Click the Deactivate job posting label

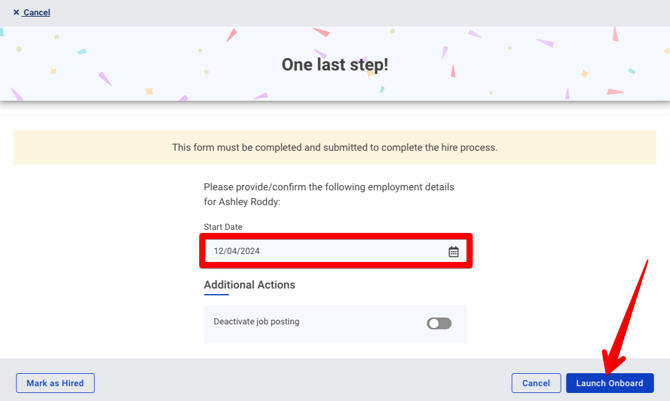pos(256,322)
